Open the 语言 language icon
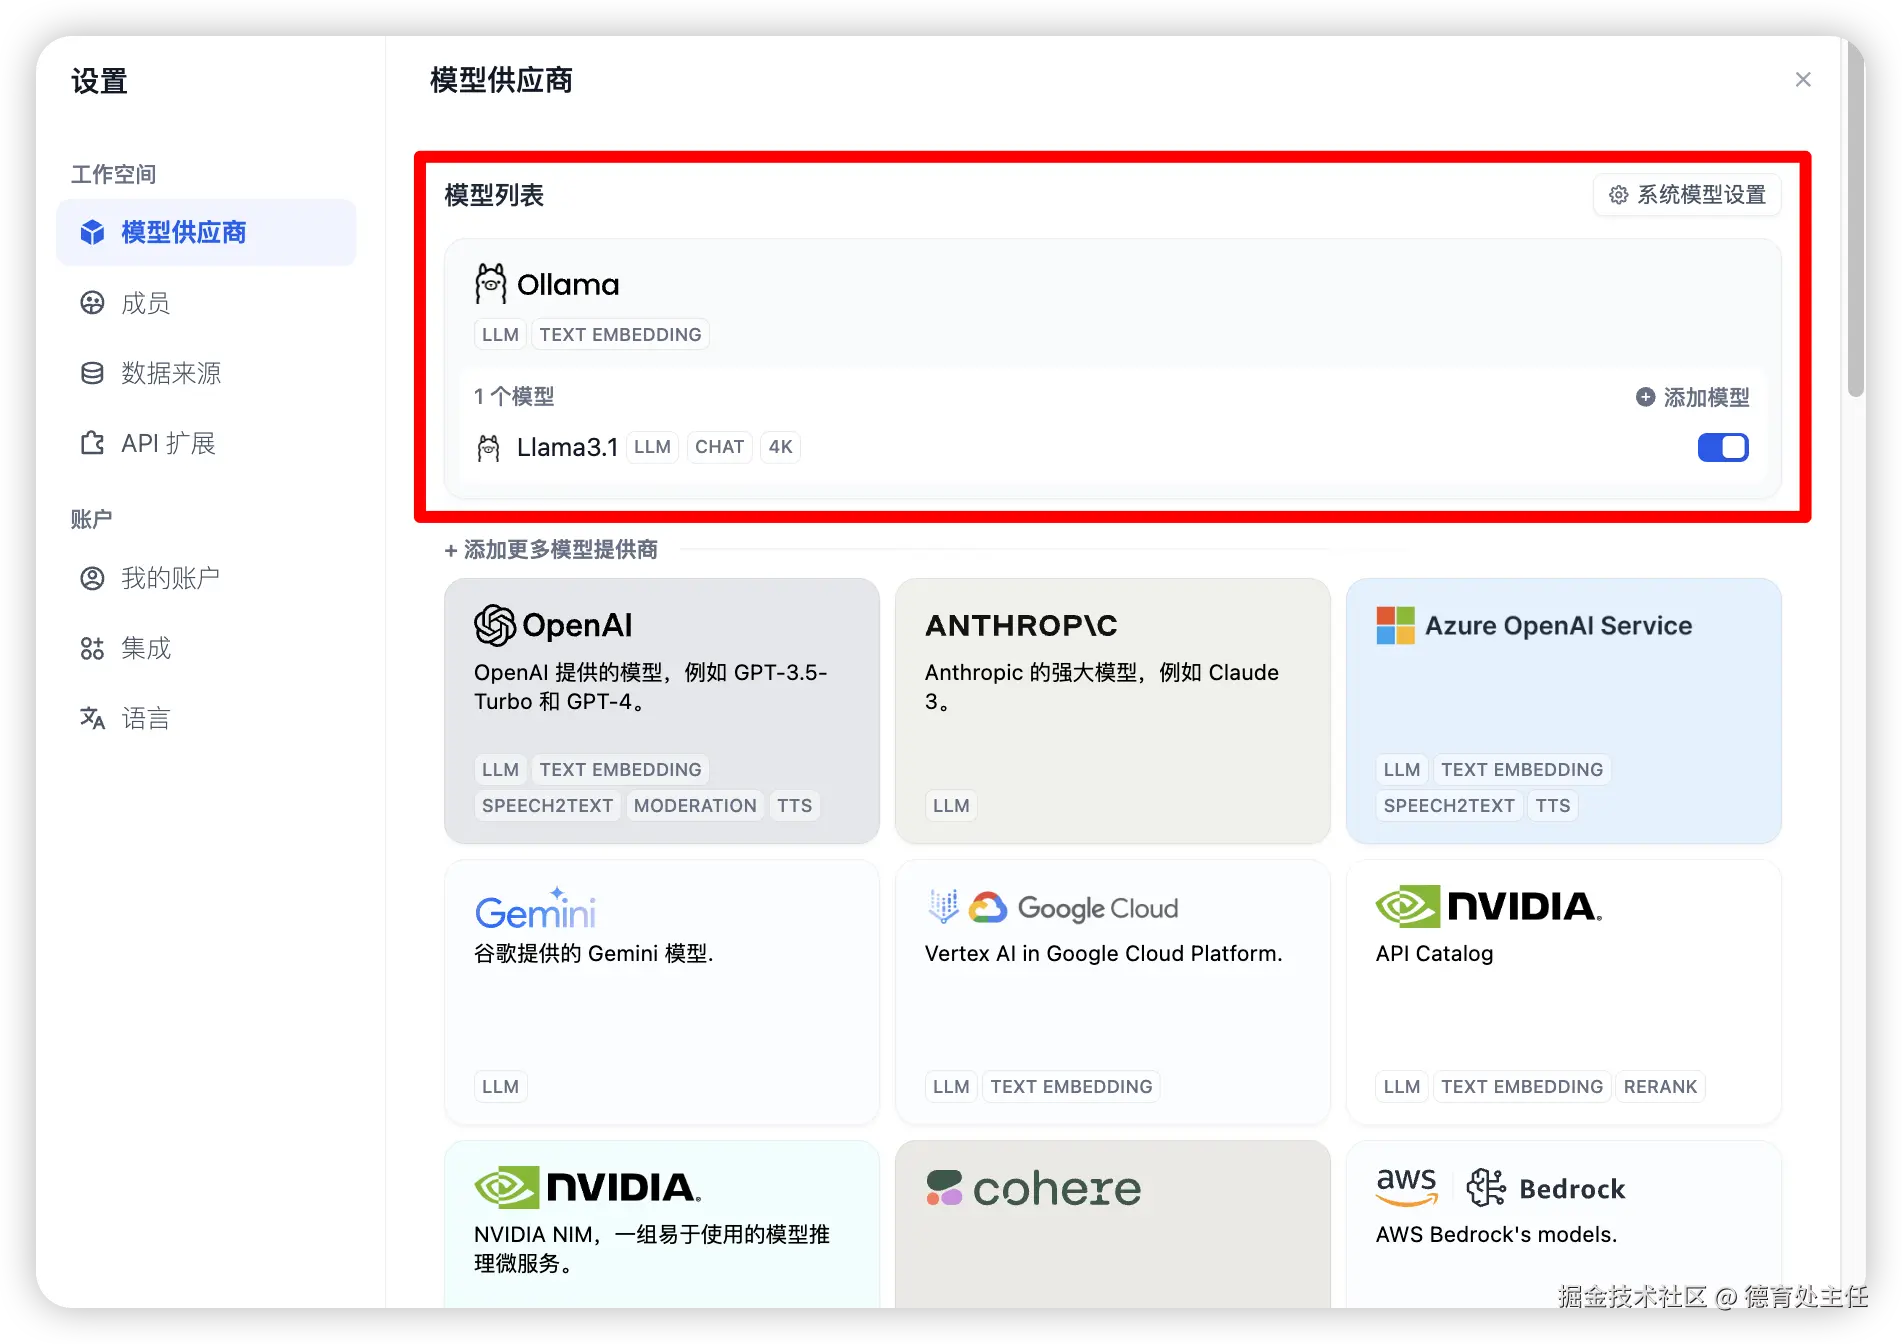 coord(92,718)
